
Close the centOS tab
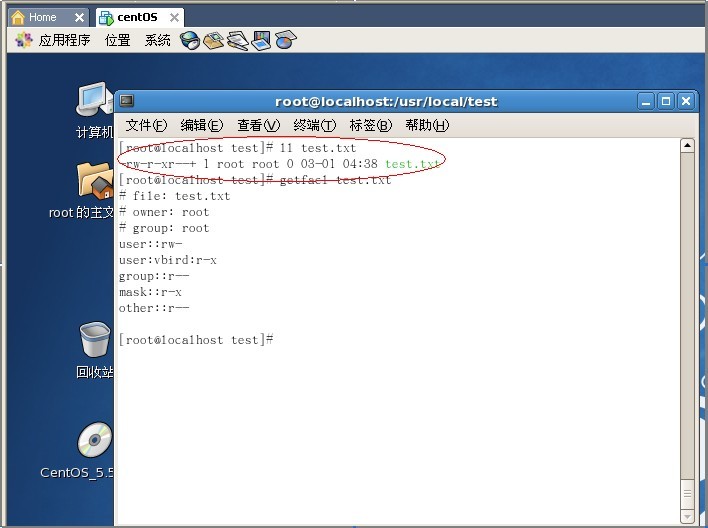pos(174,18)
